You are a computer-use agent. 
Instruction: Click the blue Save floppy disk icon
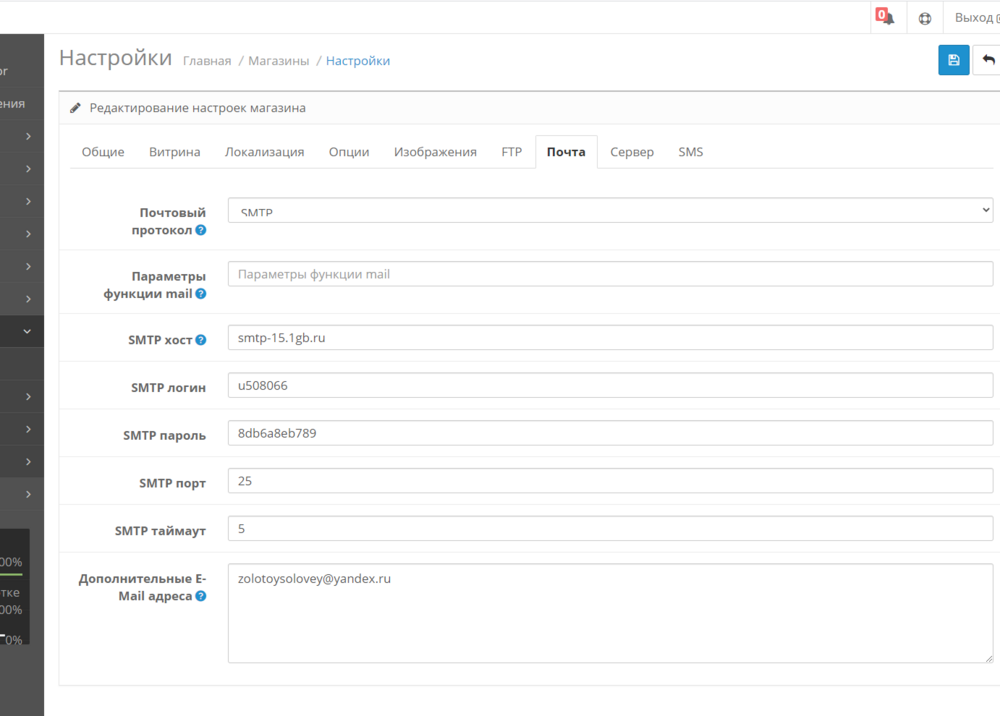[953, 60]
